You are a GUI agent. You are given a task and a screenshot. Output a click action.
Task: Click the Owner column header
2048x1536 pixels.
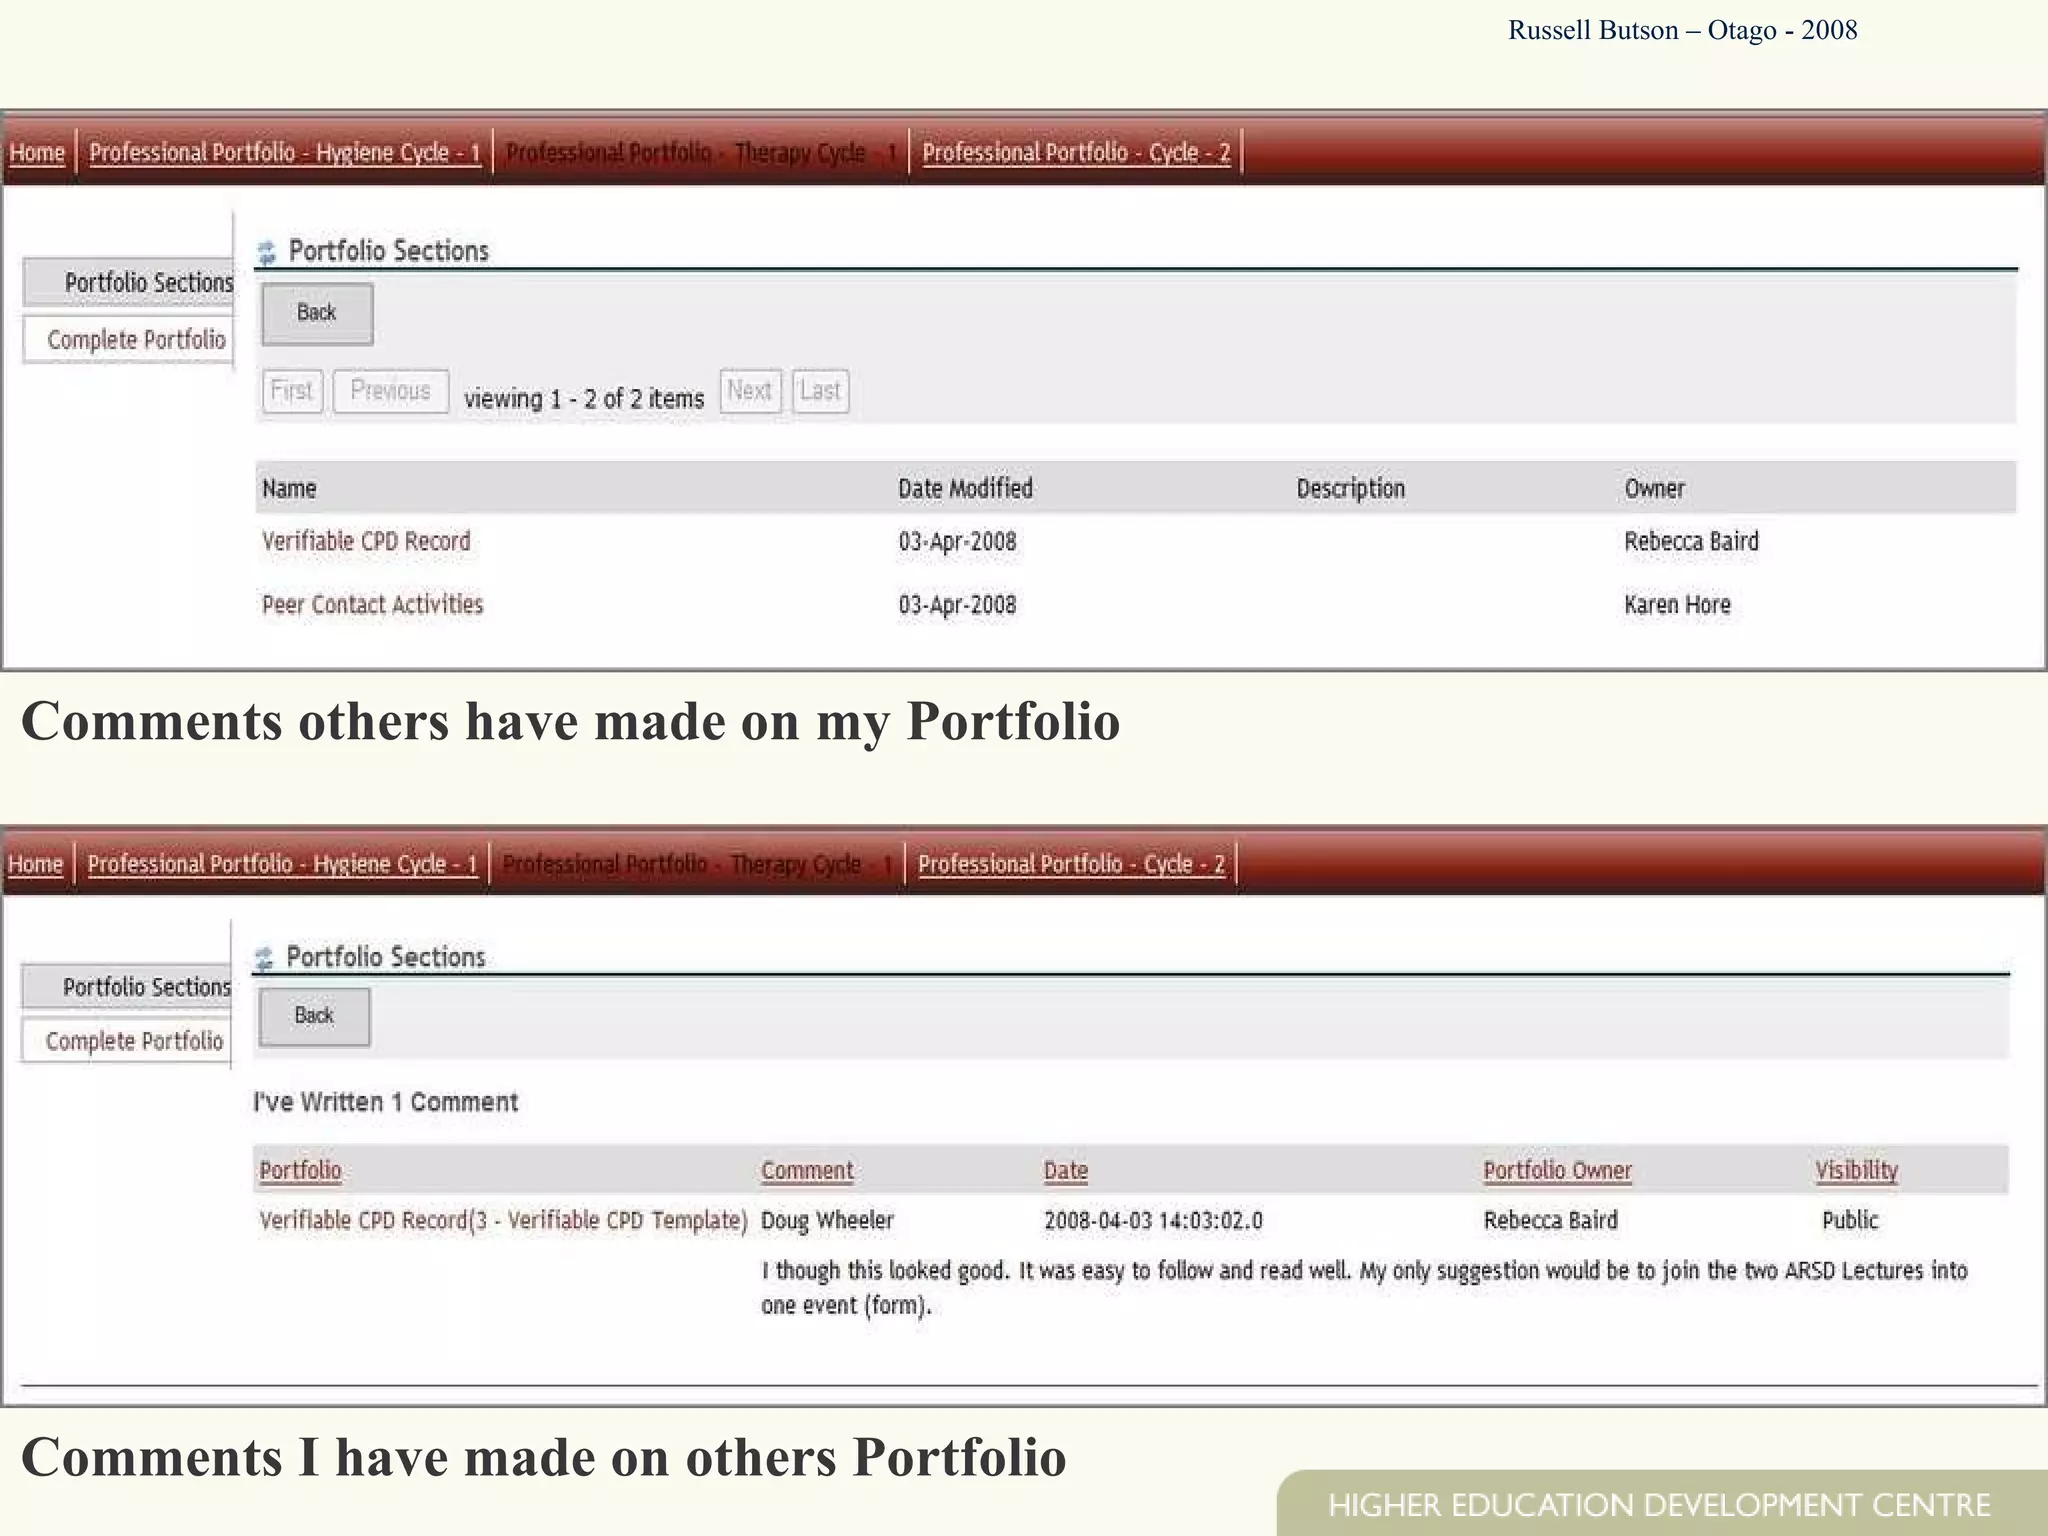tap(1654, 489)
